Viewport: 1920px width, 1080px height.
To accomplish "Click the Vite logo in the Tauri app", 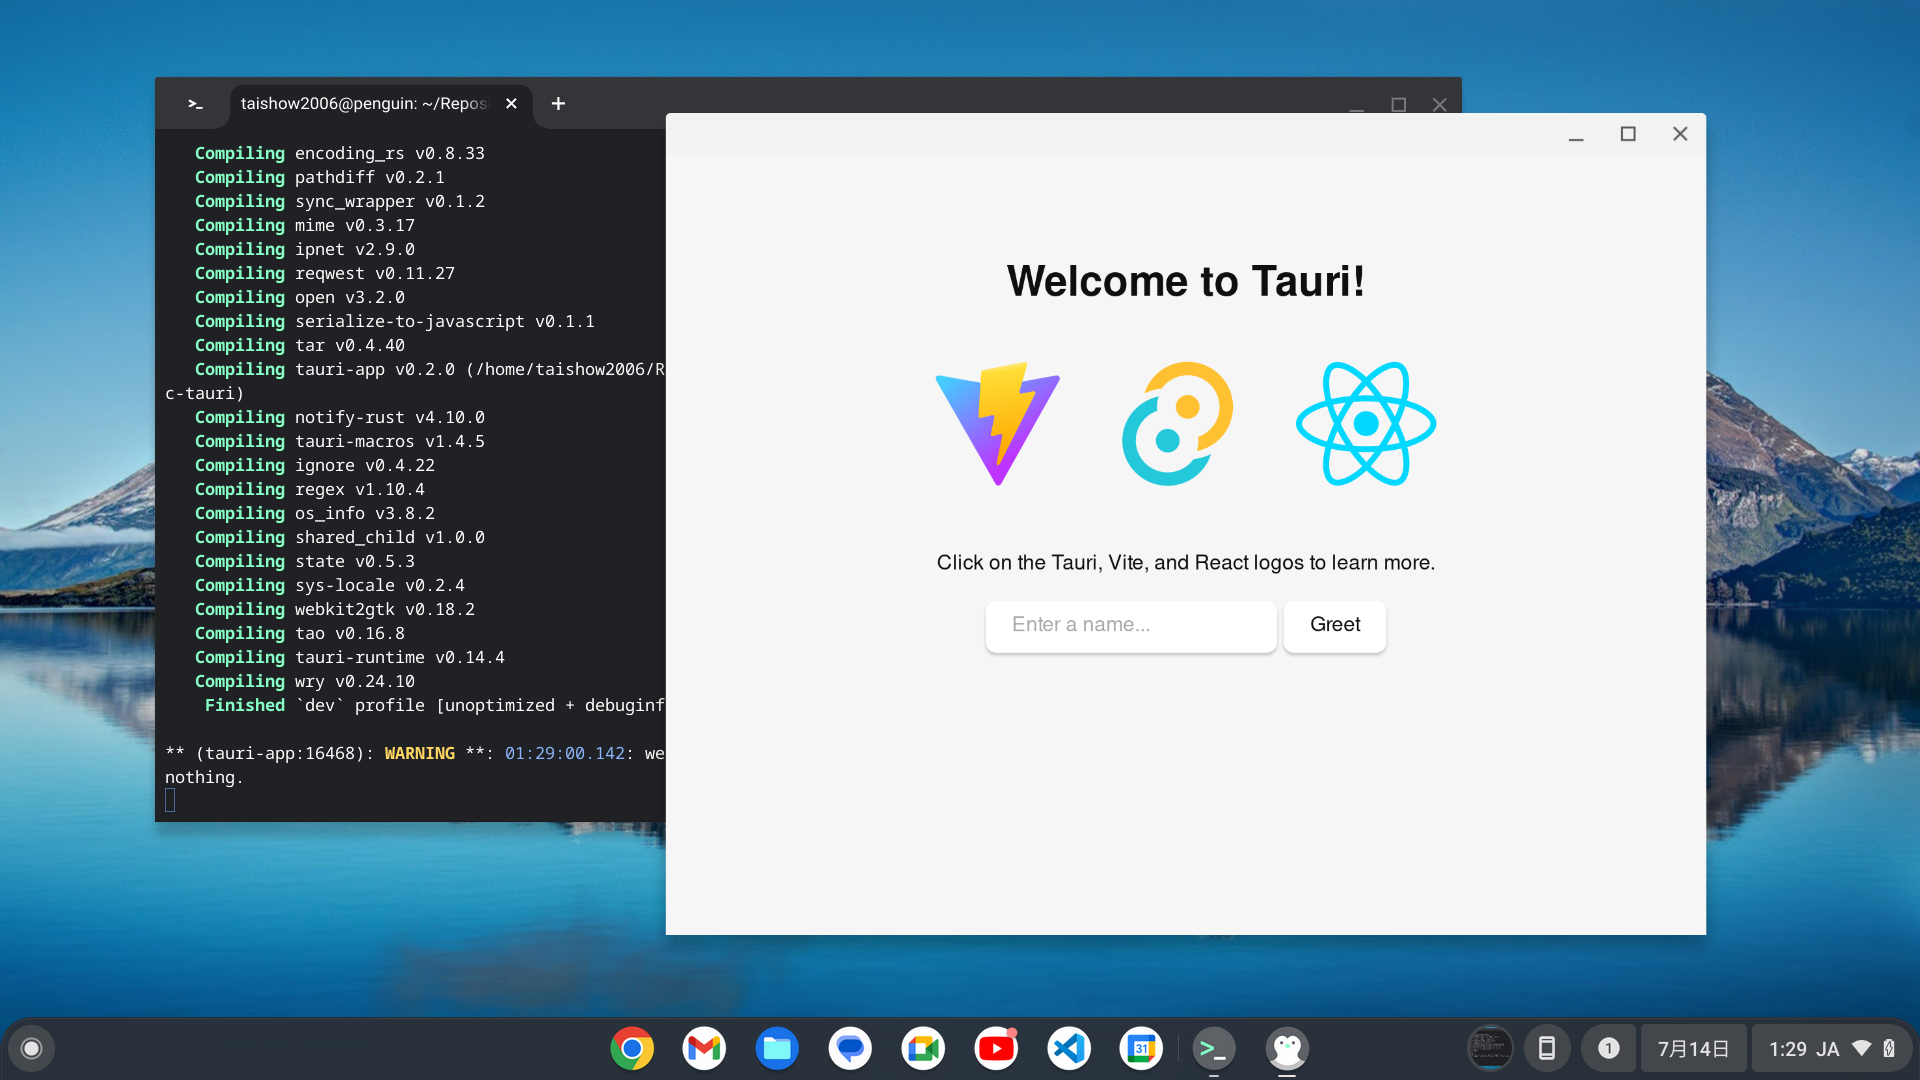I will point(997,424).
